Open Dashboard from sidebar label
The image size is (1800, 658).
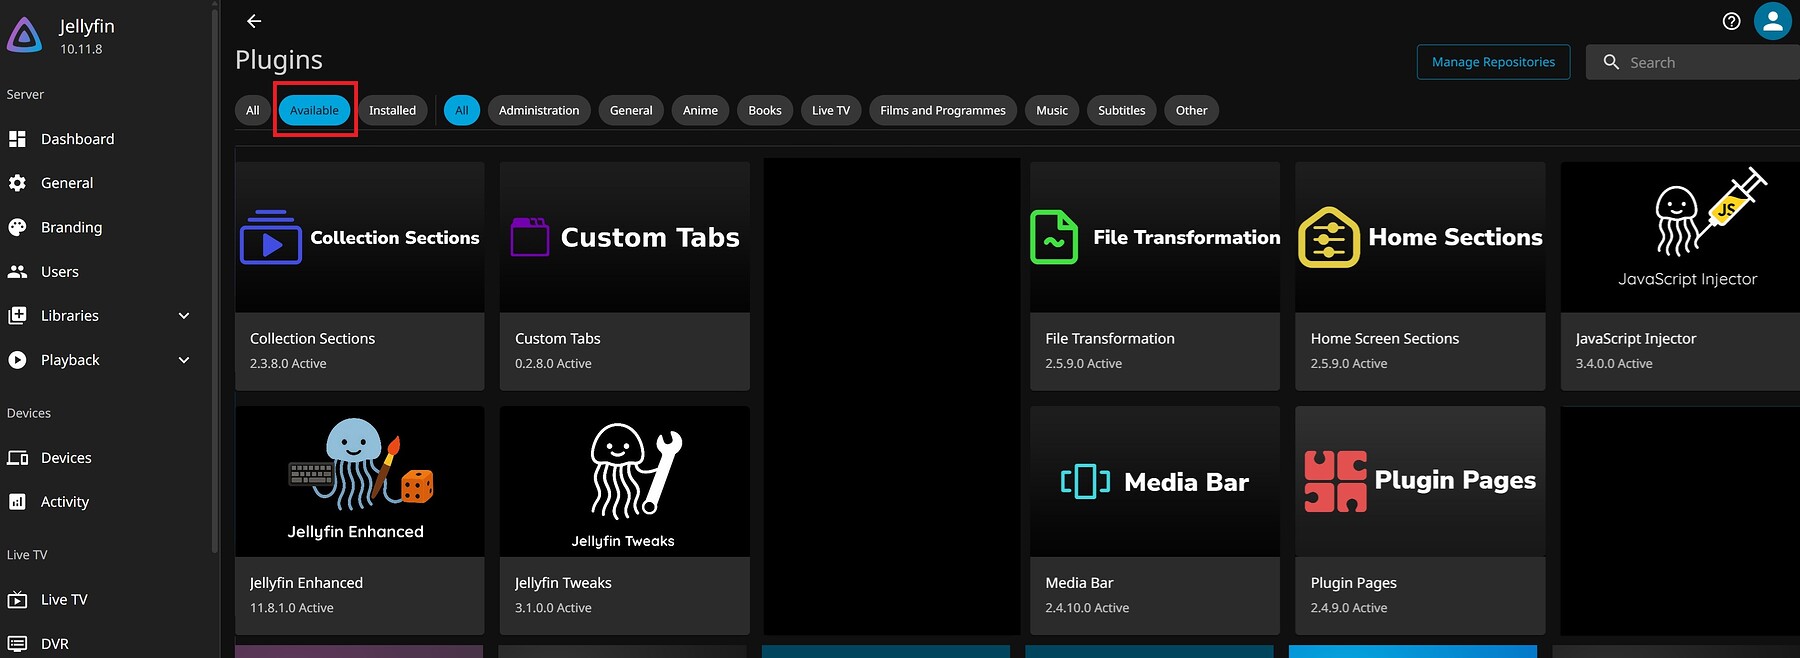tap(77, 139)
